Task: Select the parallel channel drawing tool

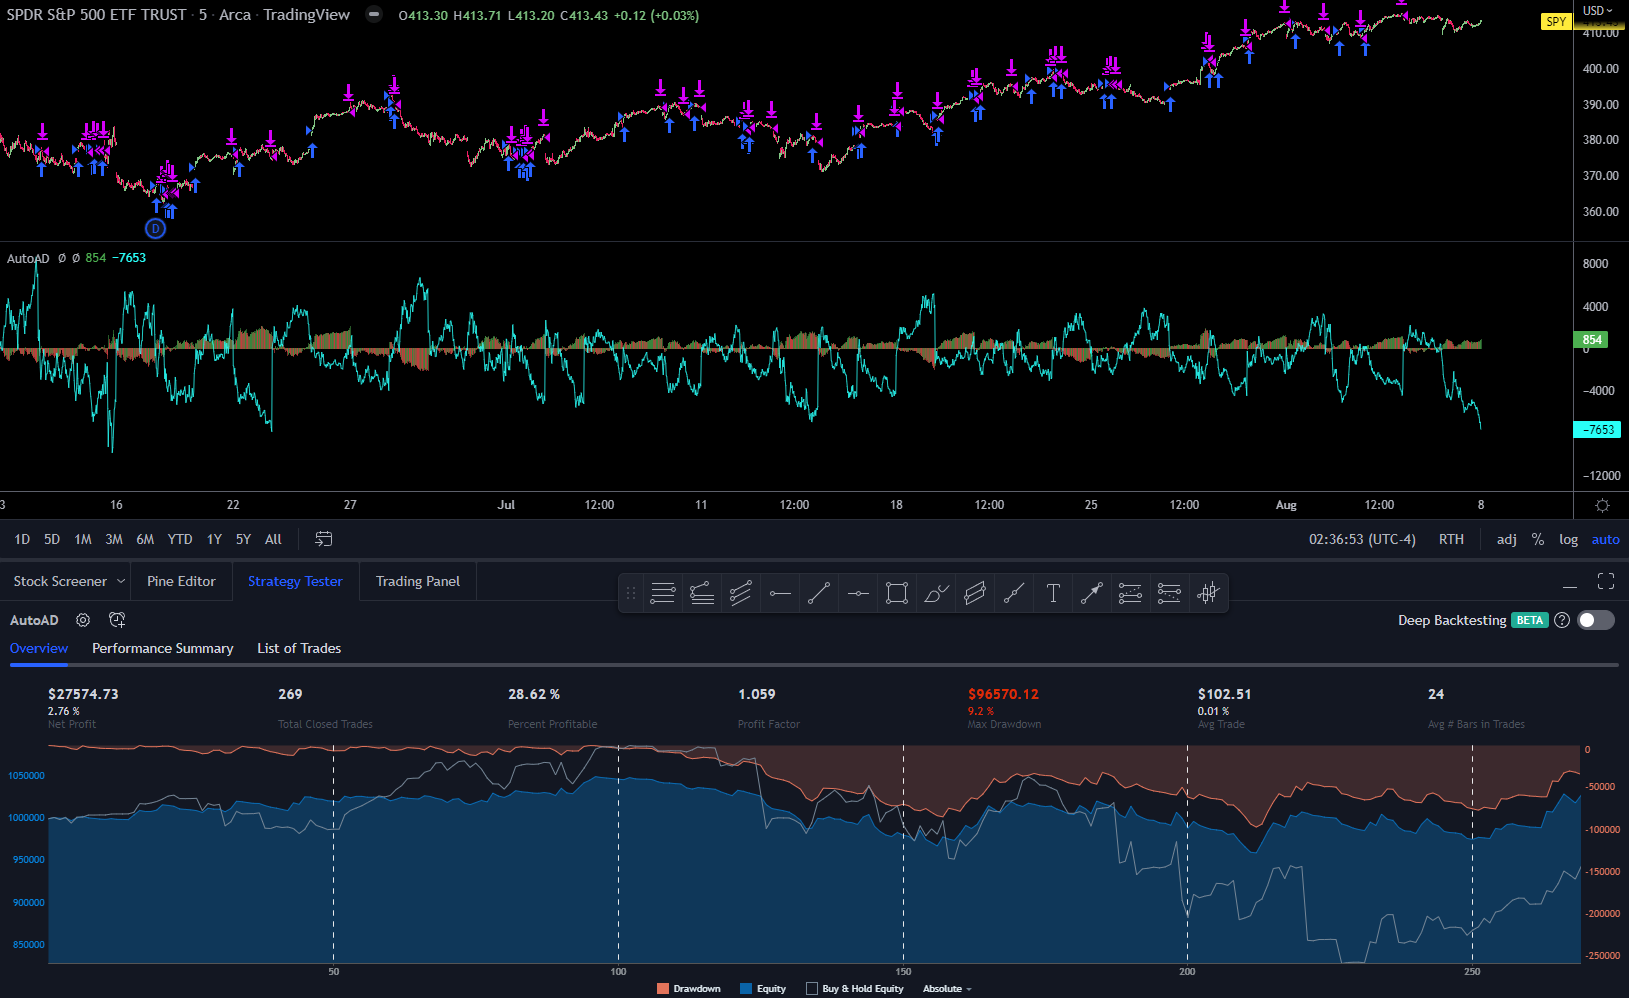Action: click(x=741, y=594)
